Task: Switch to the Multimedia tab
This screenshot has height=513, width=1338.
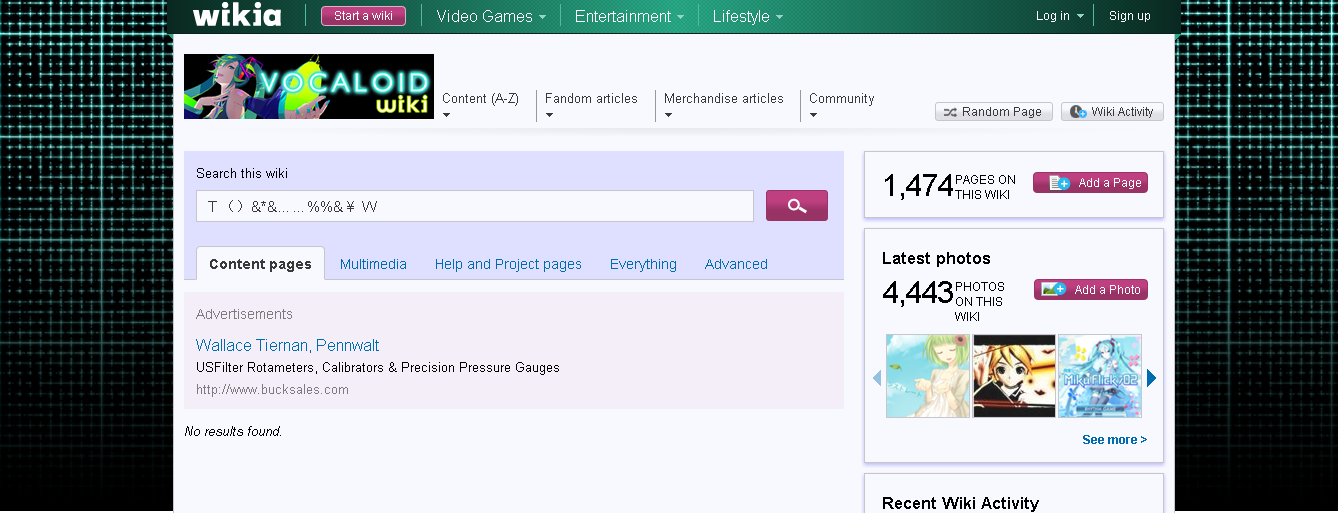Action: 373,264
